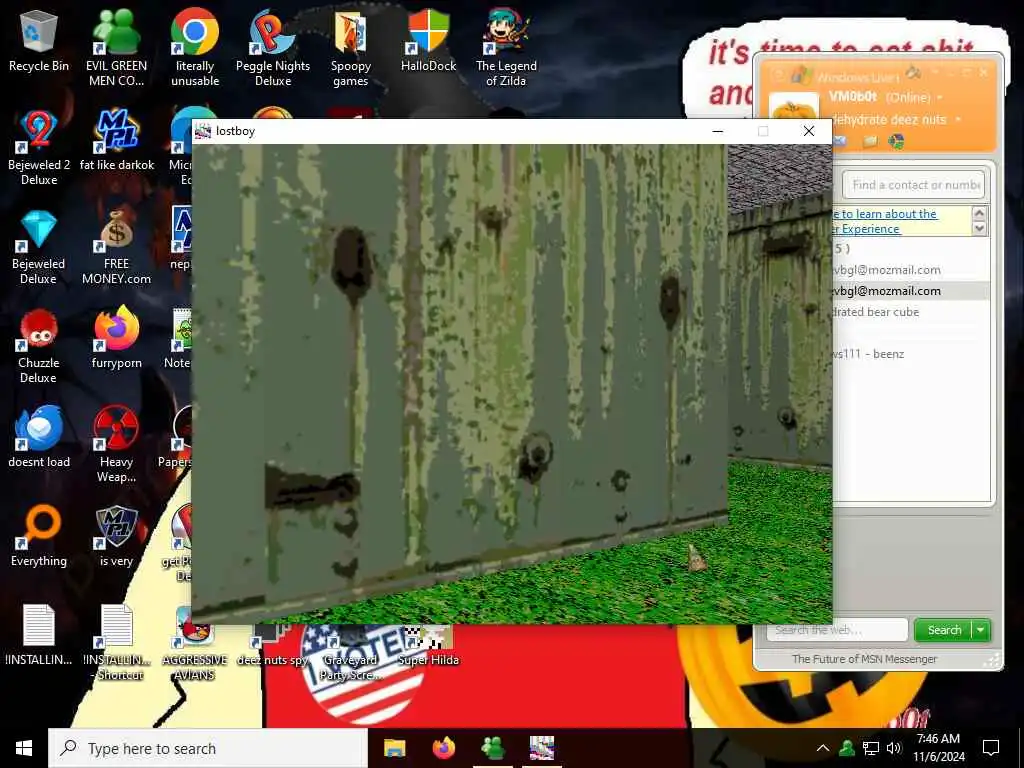The height and width of the screenshot is (768, 1024).
Task: Open Graveyard Party Scre... shortcut
Action: 350,653
